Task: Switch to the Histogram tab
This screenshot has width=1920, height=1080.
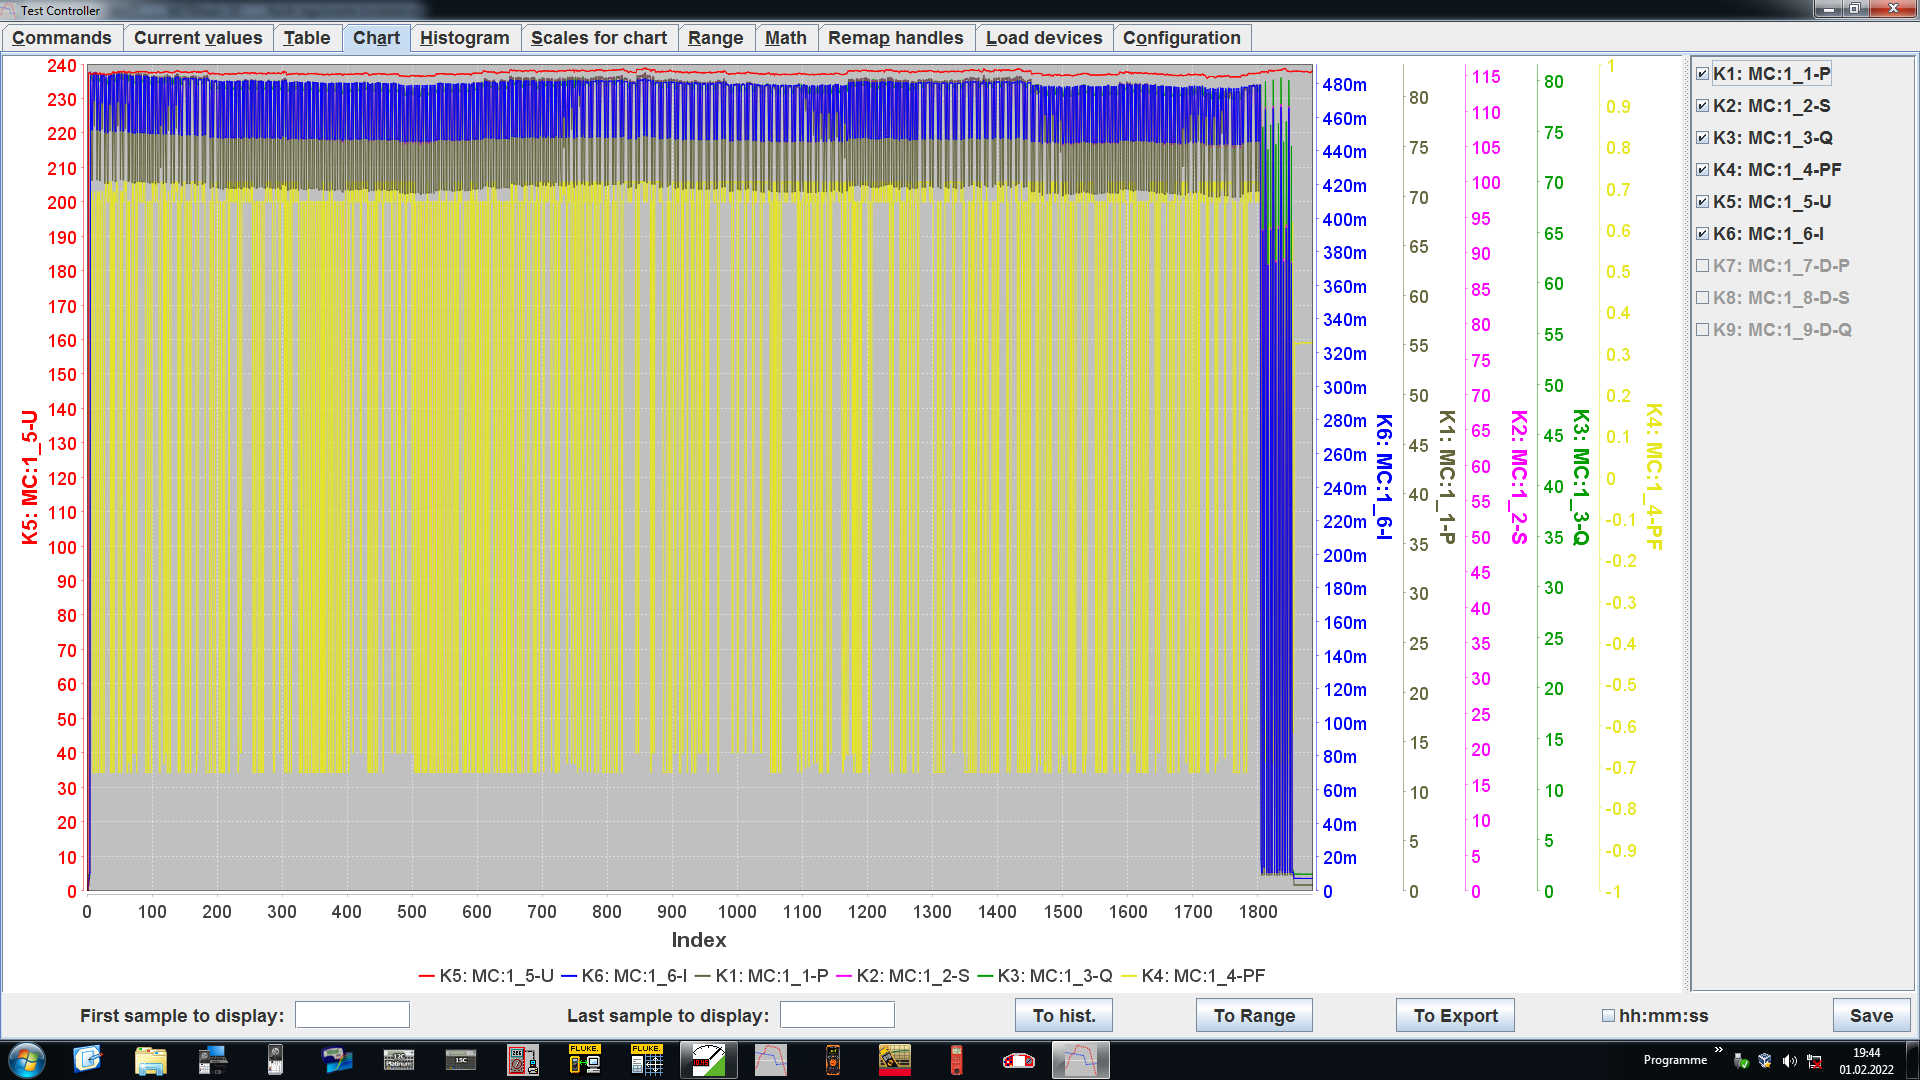Action: pyautogui.click(x=464, y=38)
